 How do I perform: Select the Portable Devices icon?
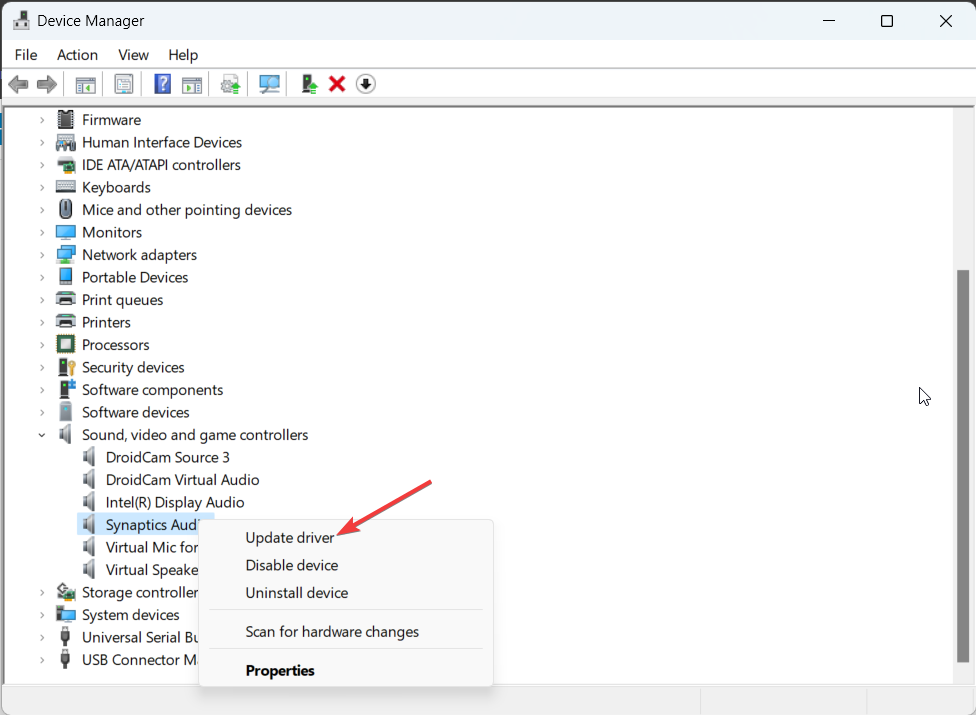coord(65,276)
